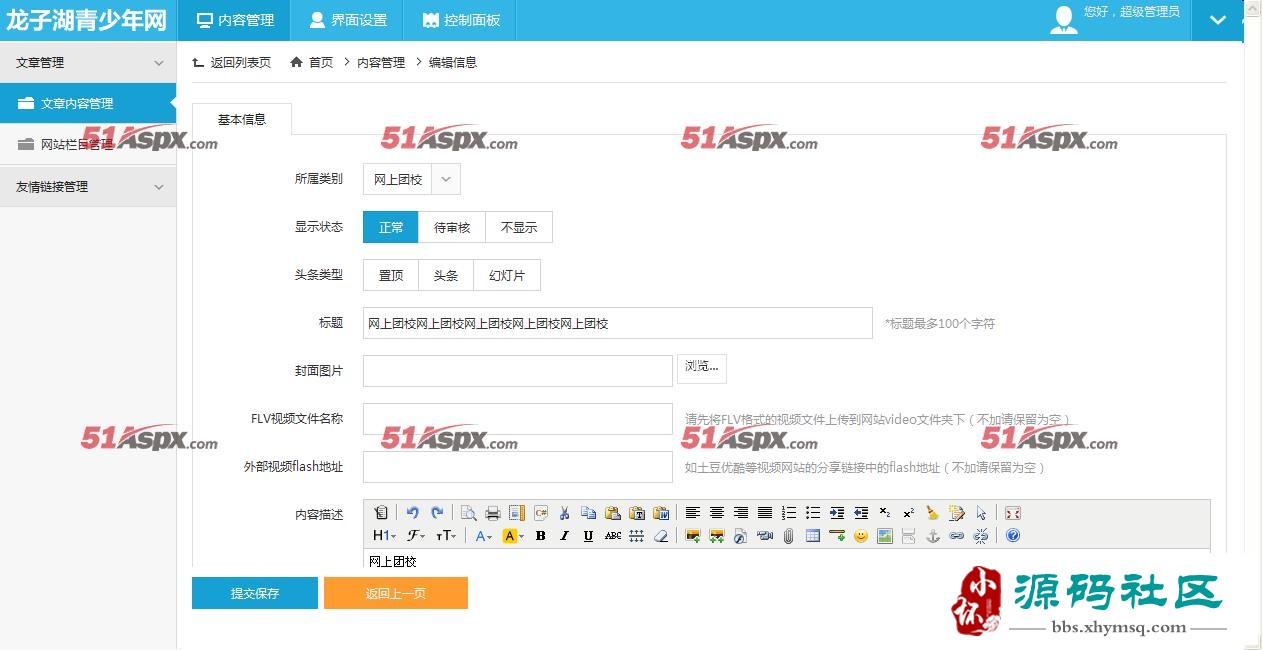The height and width of the screenshot is (650, 1263).
Task: Set display status to 正常
Action: pos(391,227)
